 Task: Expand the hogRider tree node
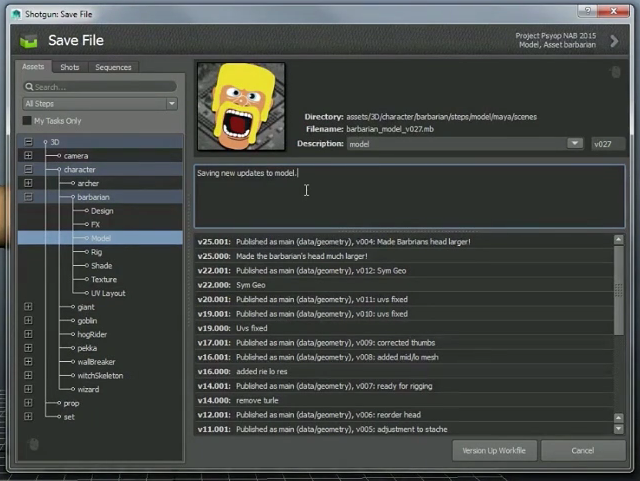28,334
